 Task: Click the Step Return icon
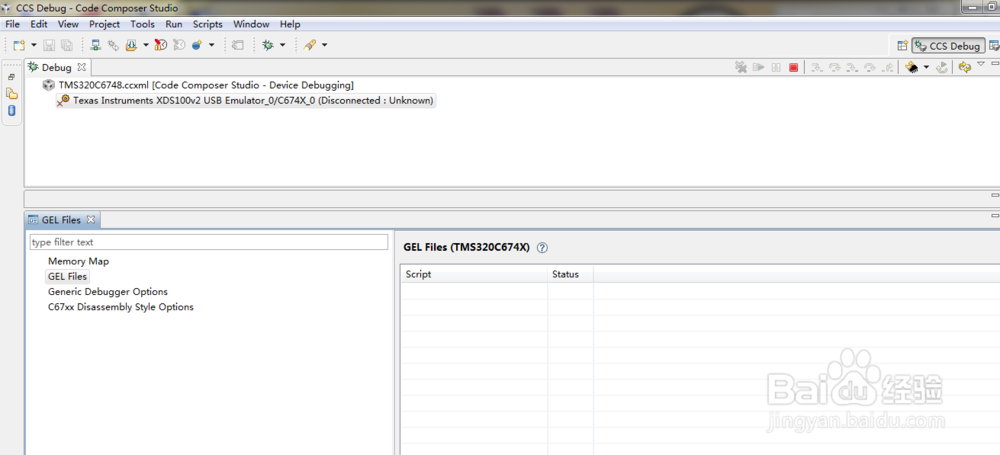click(x=887, y=67)
